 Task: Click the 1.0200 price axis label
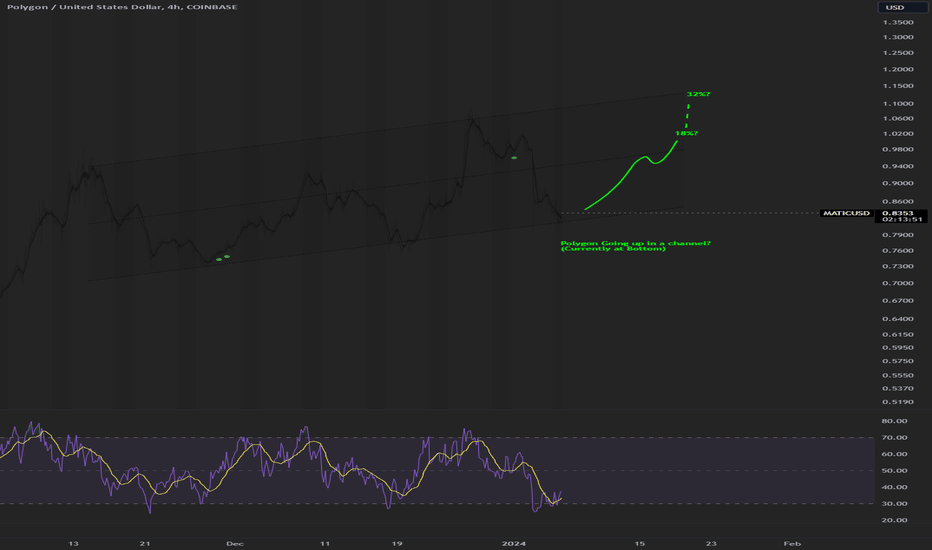pyautogui.click(x=898, y=134)
